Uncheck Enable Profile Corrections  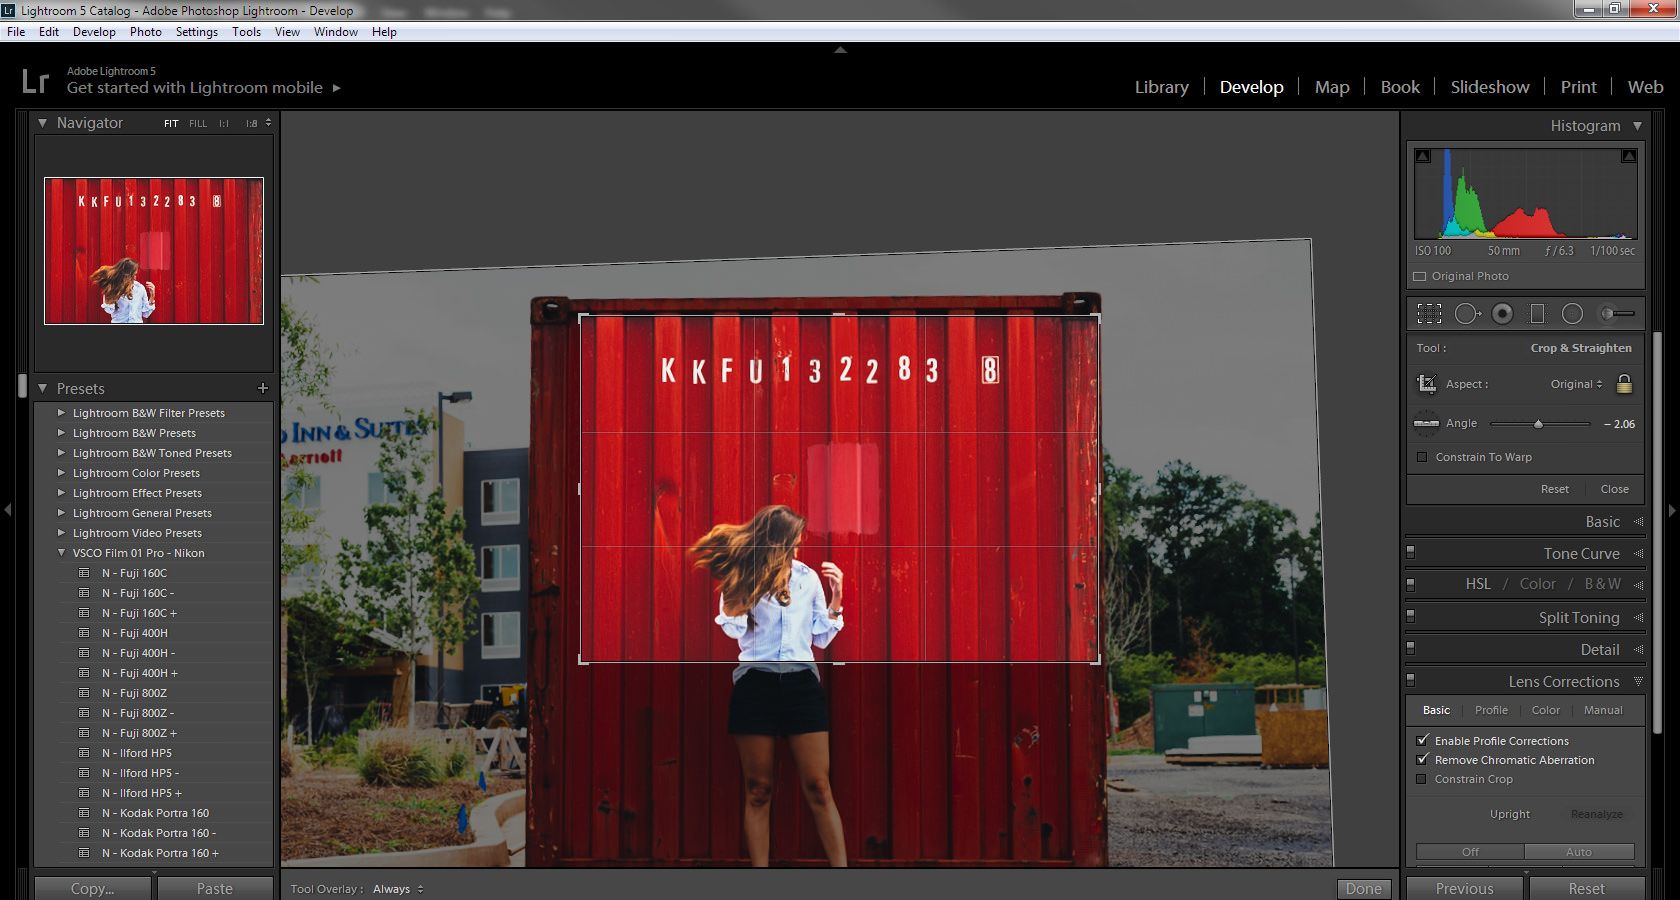click(x=1422, y=740)
